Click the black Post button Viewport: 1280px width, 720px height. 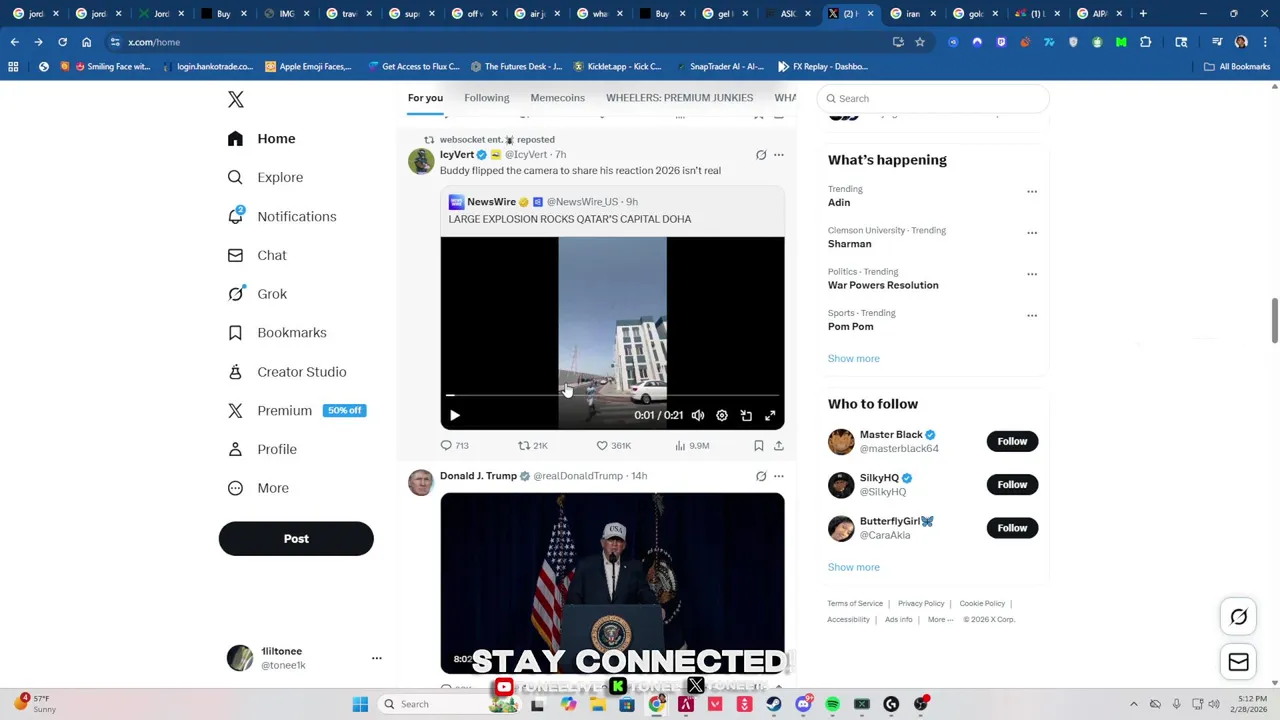click(296, 538)
